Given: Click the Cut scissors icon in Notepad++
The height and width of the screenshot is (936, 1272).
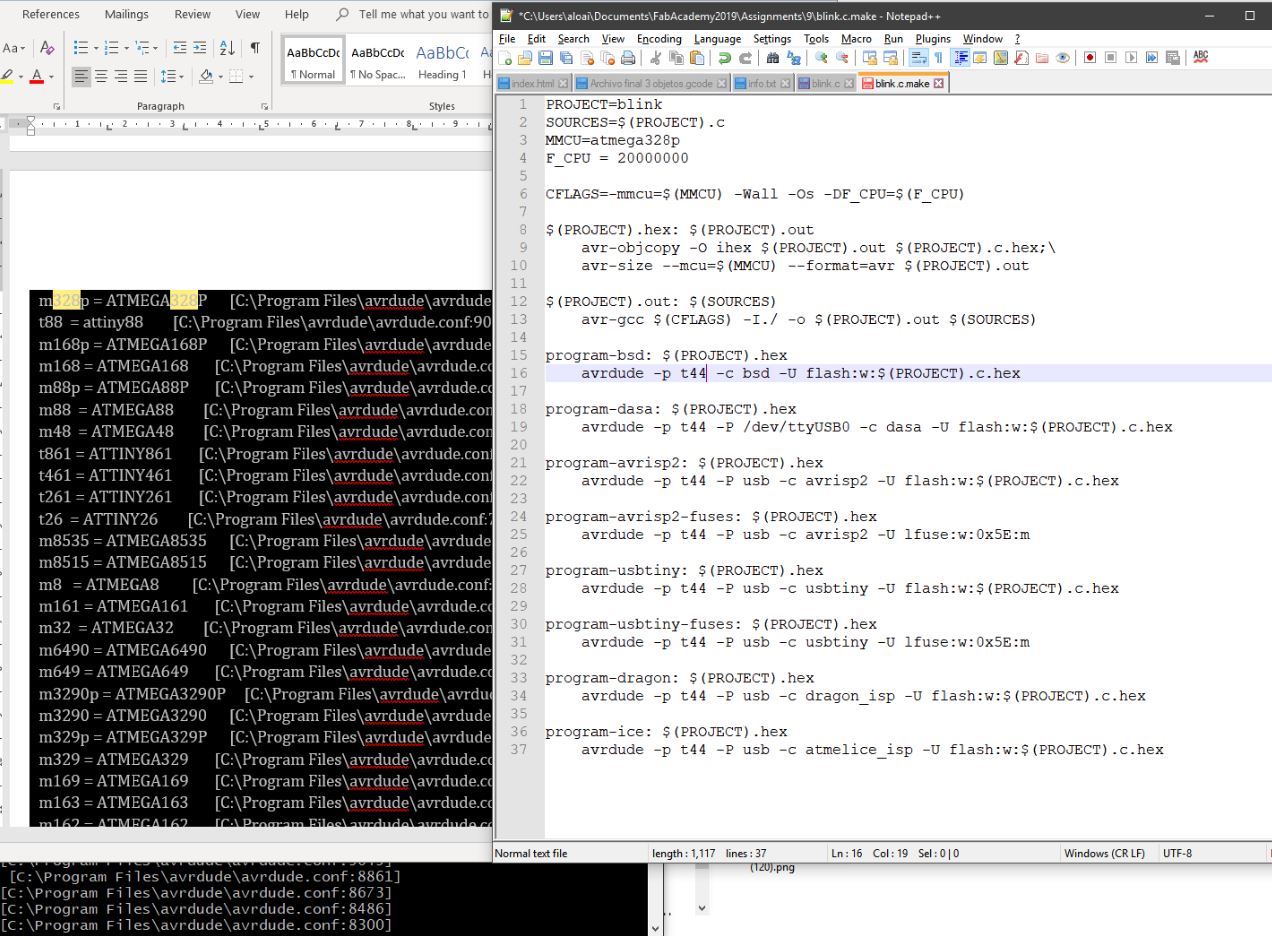Looking at the screenshot, I should click(x=656, y=58).
